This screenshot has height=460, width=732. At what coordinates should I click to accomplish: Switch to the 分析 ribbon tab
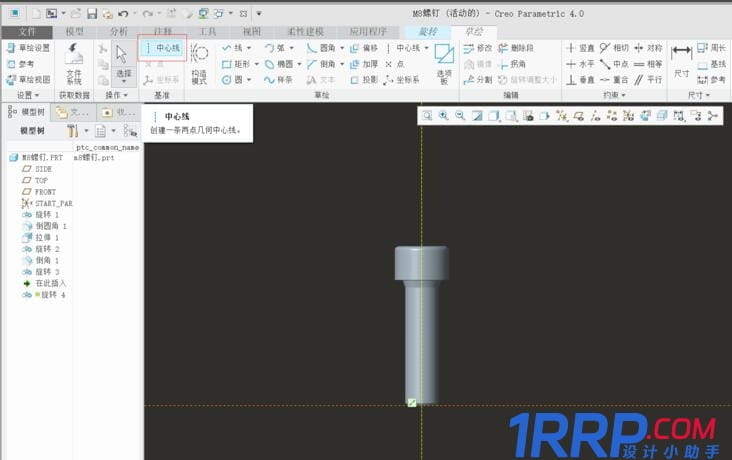118,32
